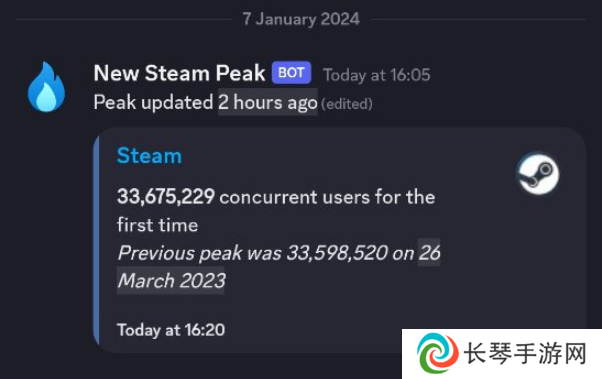
Task: Click the (edited) label
Action: click(347, 104)
